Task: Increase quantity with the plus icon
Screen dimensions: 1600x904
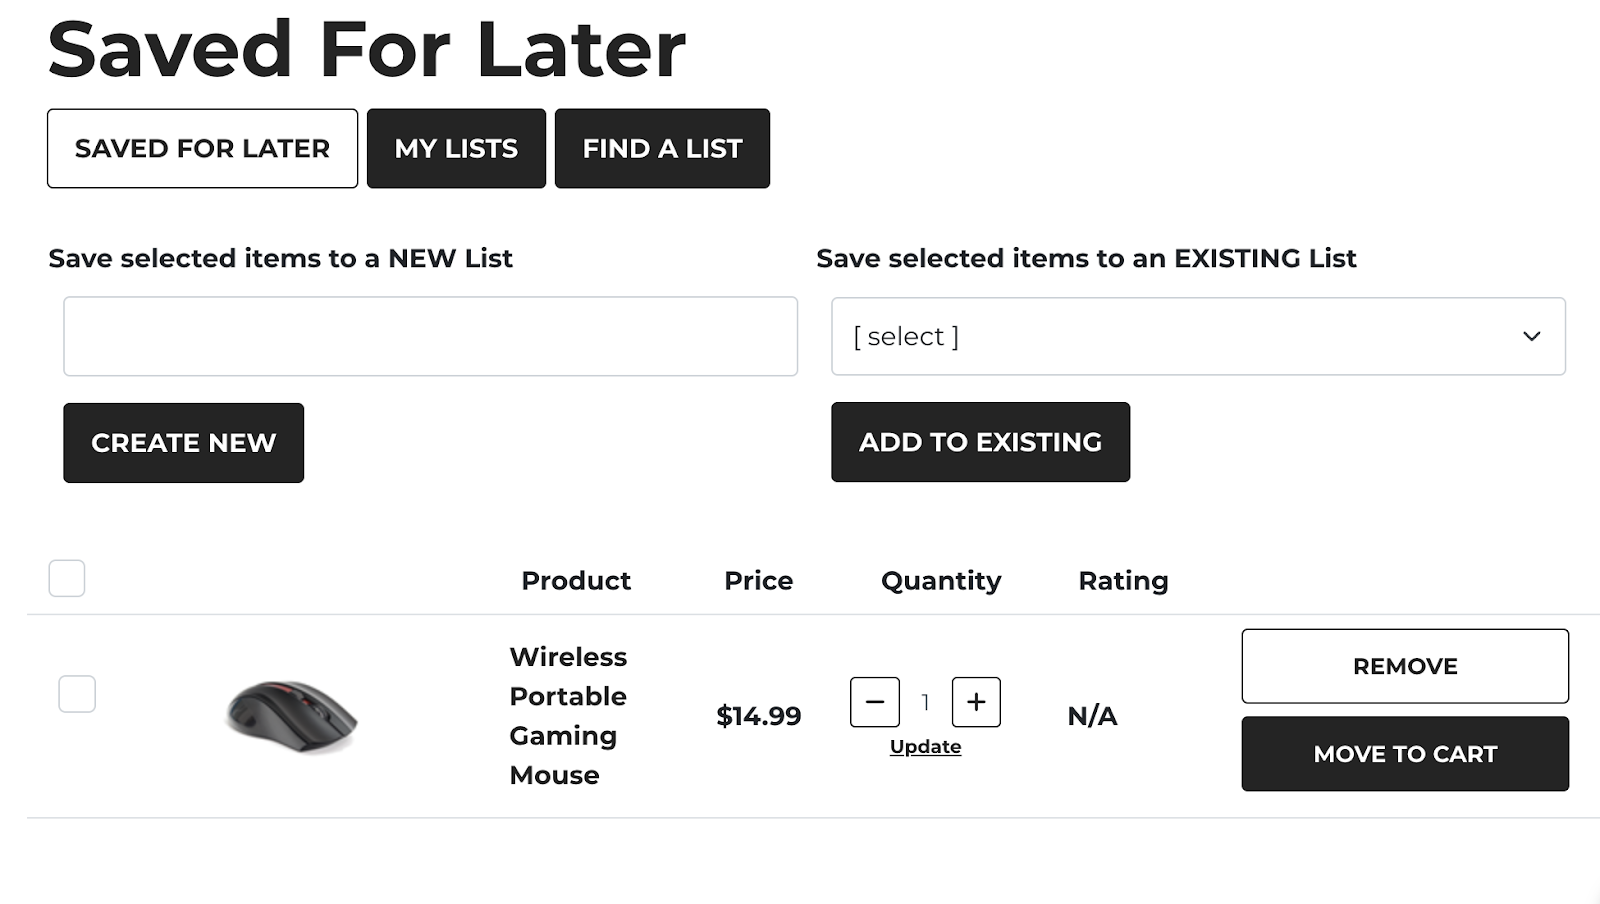Action: pos(976,702)
